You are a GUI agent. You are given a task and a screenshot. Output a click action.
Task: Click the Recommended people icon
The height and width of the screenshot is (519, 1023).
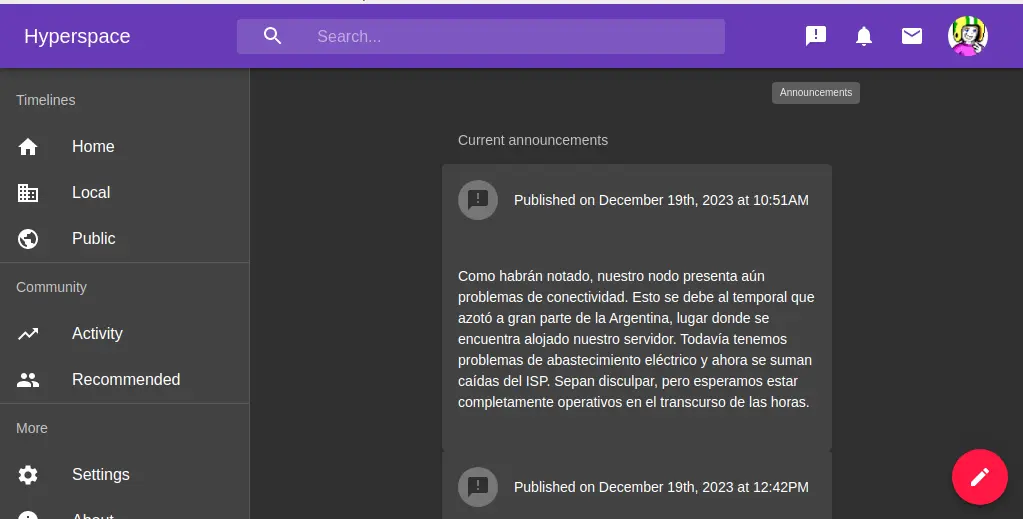coord(28,380)
